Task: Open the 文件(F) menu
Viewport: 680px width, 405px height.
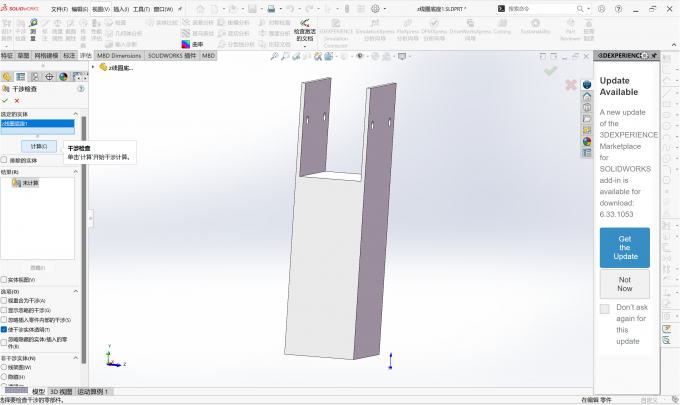Action: pos(59,9)
